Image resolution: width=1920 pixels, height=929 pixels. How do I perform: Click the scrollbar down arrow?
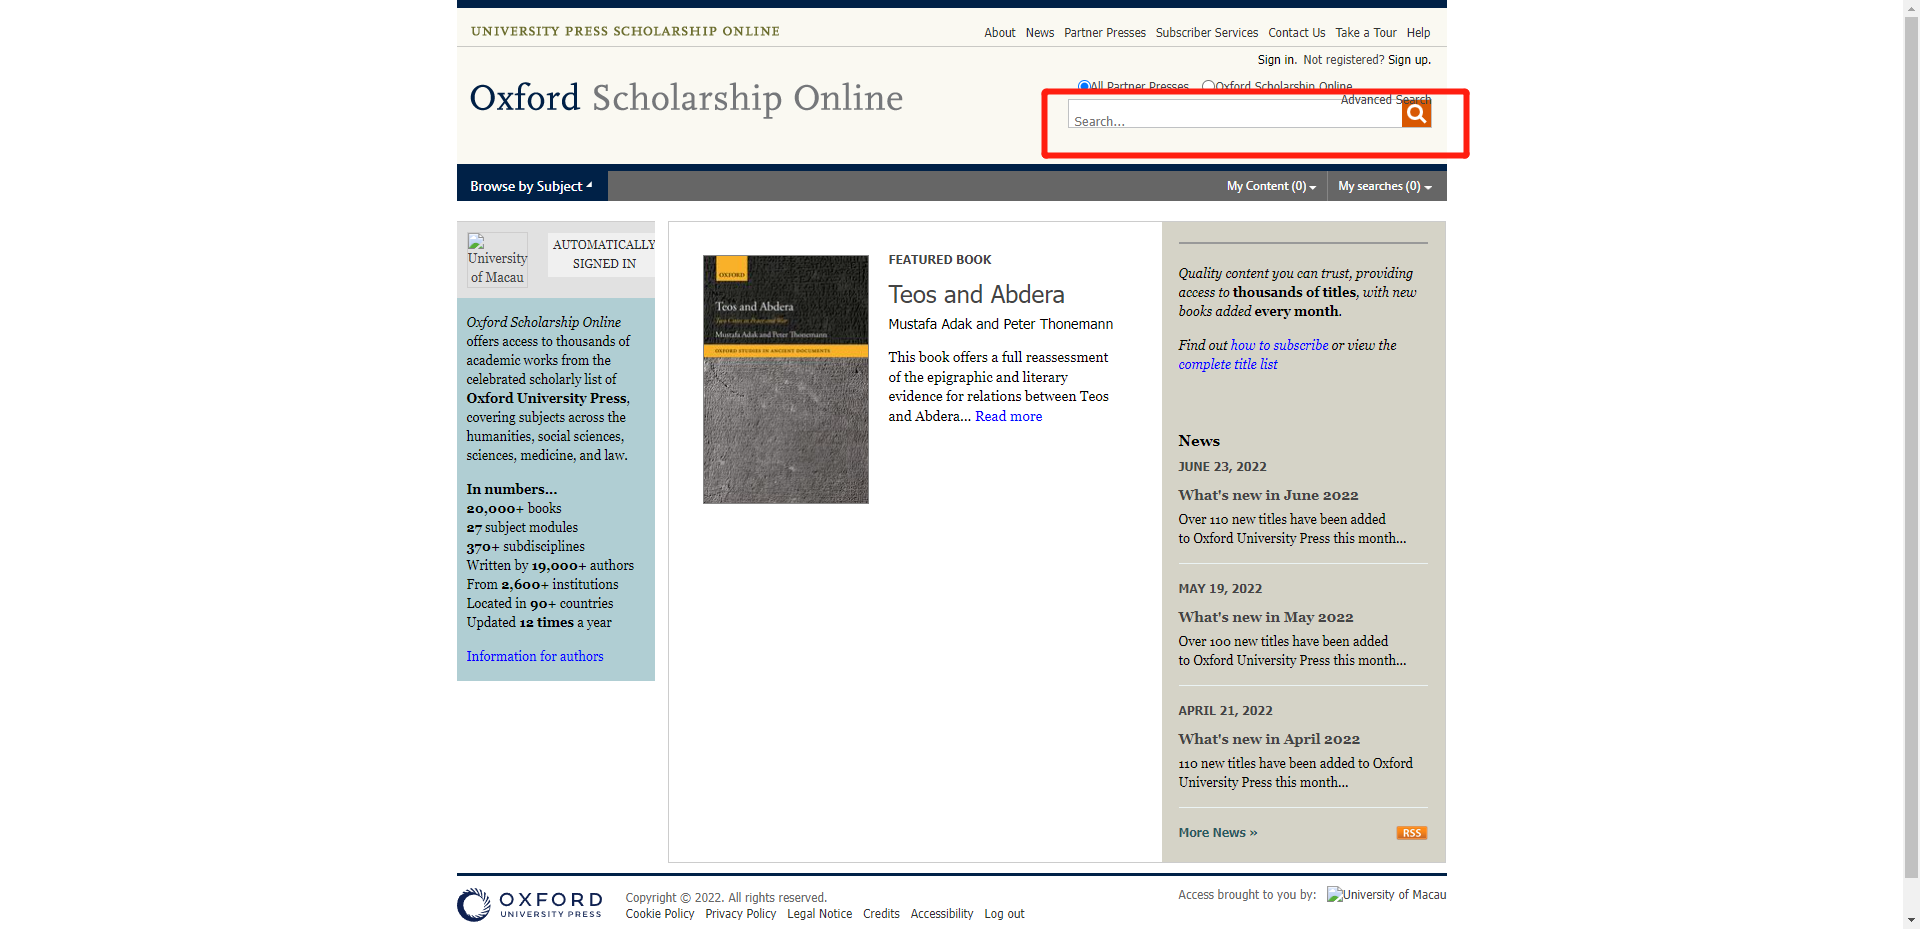coord(1911,920)
